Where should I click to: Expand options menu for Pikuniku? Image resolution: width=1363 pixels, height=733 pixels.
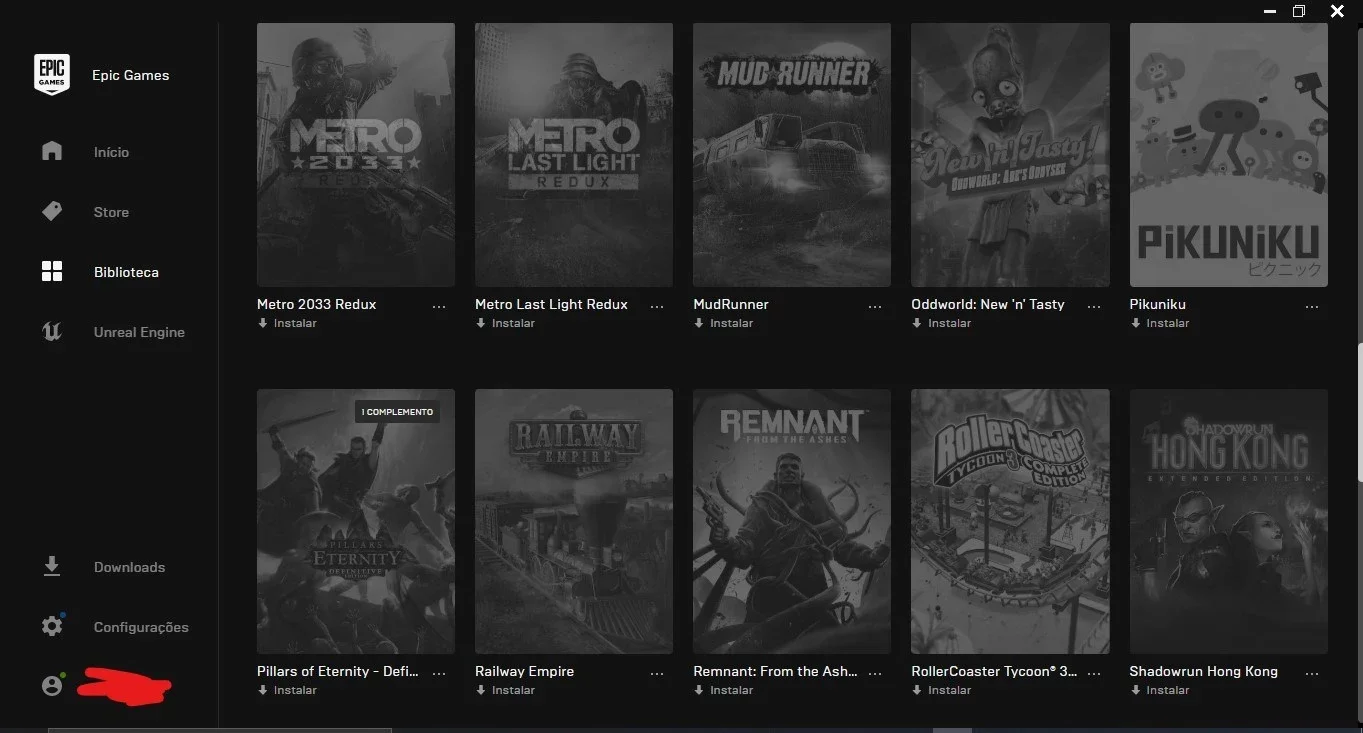1312,306
